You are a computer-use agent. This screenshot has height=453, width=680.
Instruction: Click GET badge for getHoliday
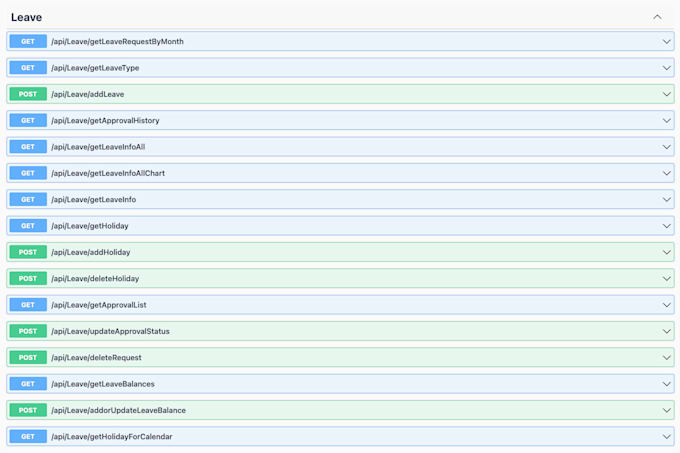(x=28, y=226)
